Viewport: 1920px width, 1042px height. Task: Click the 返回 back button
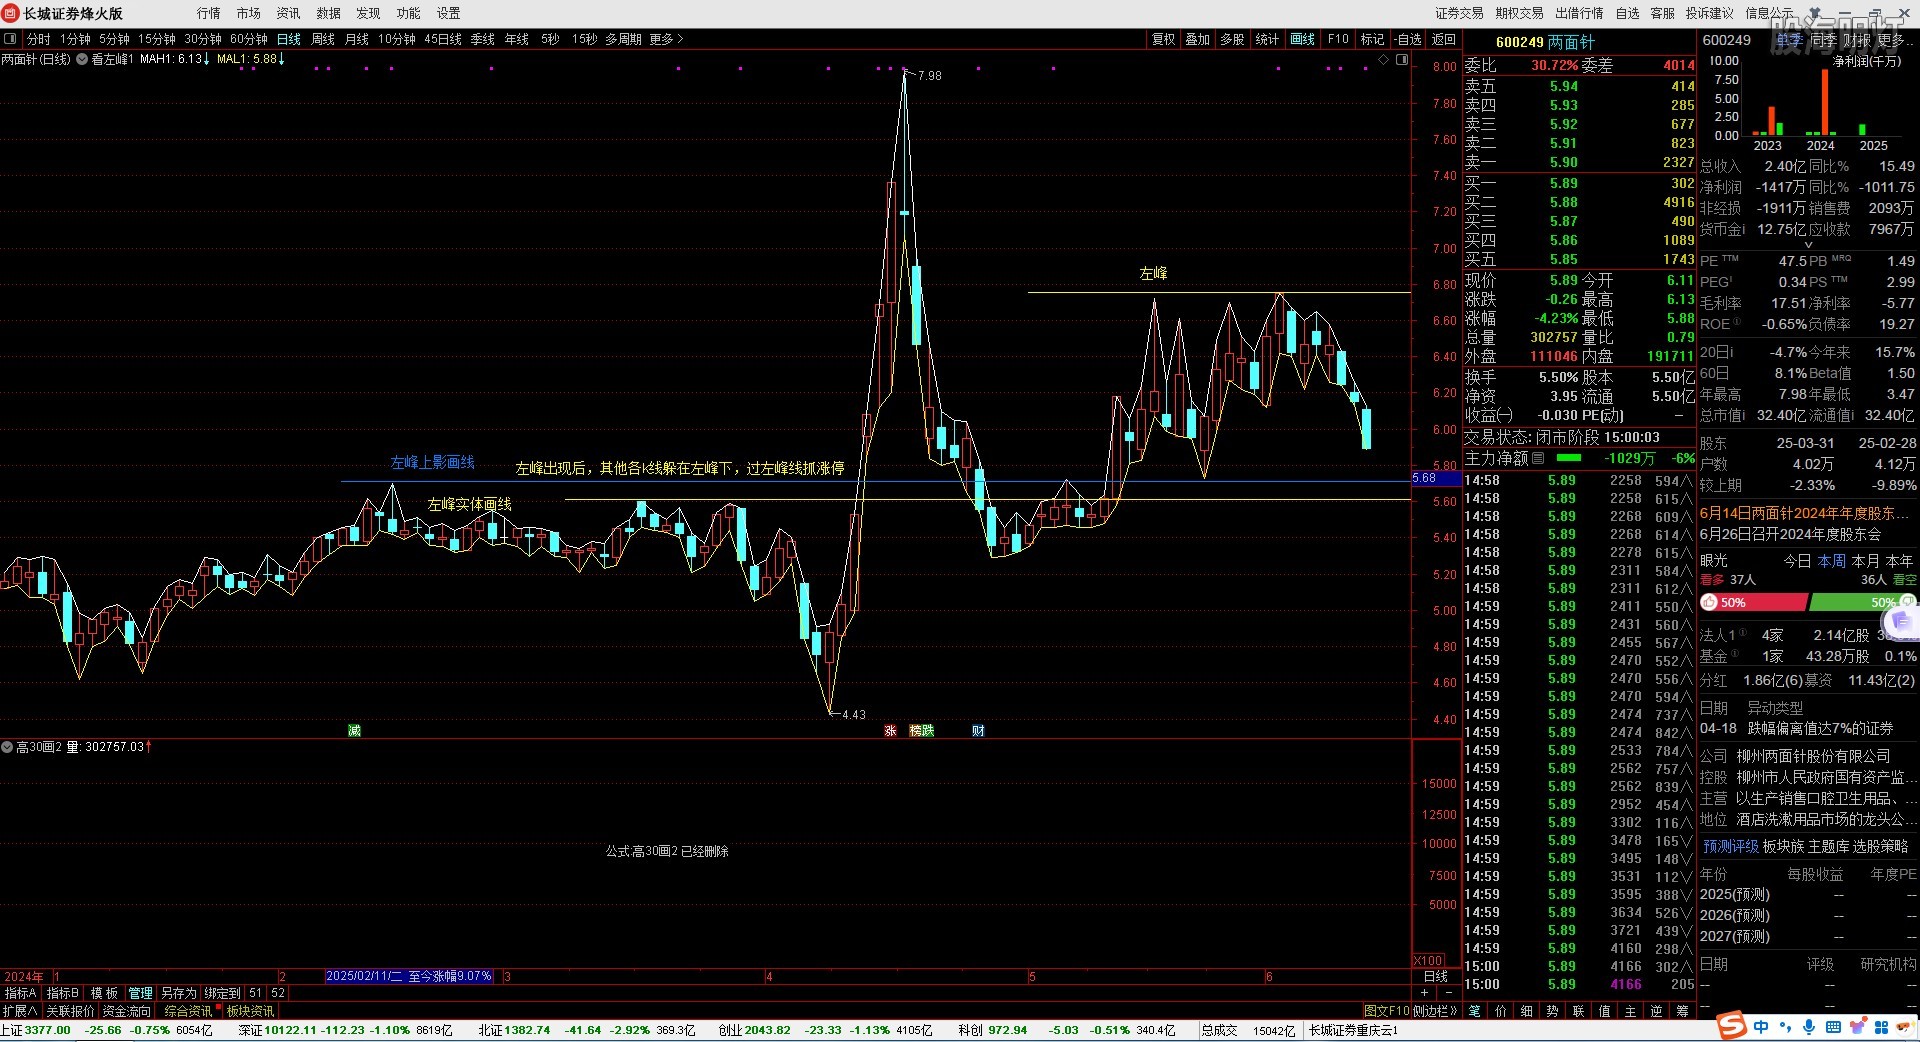1443,39
